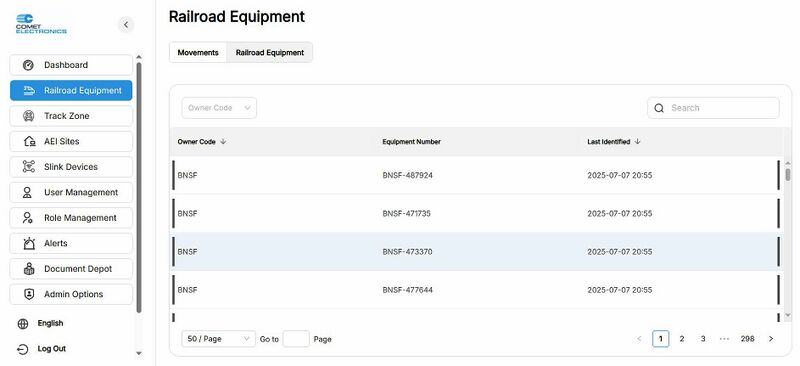The width and height of the screenshot is (800, 366).
Task: Click the BNSF owner cell in BNSF-487924 row
Action: 187,176
